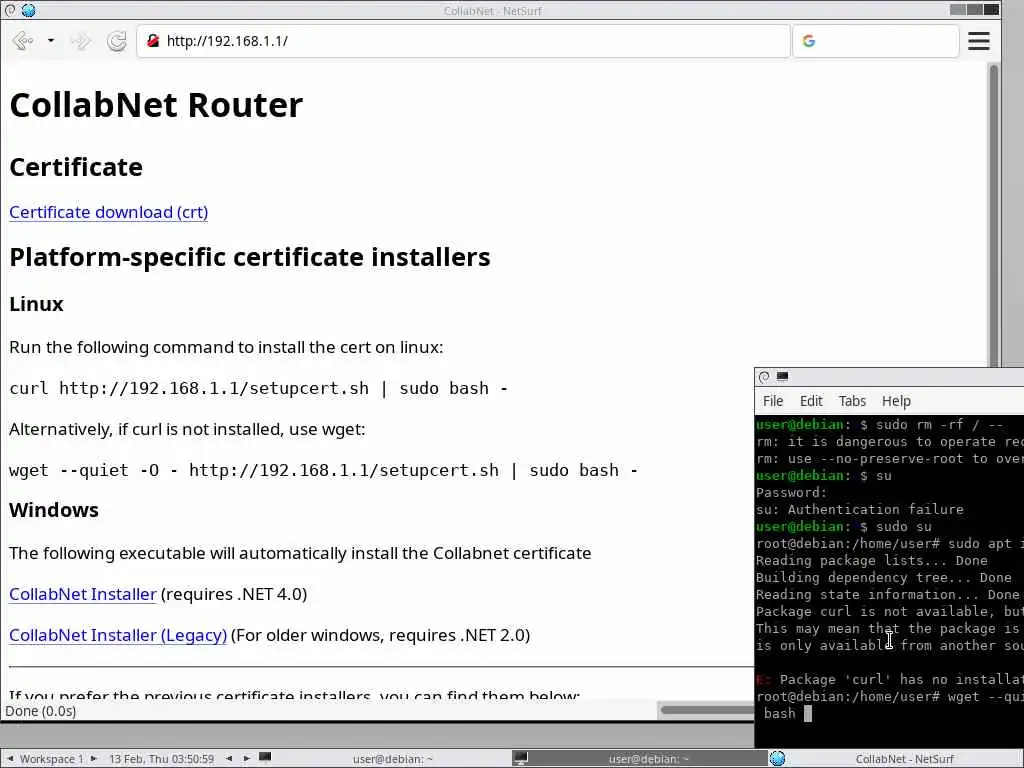Click the 'Reading package lists... Done' terminal line
Screen dimensions: 1024x768
click(x=871, y=560)
